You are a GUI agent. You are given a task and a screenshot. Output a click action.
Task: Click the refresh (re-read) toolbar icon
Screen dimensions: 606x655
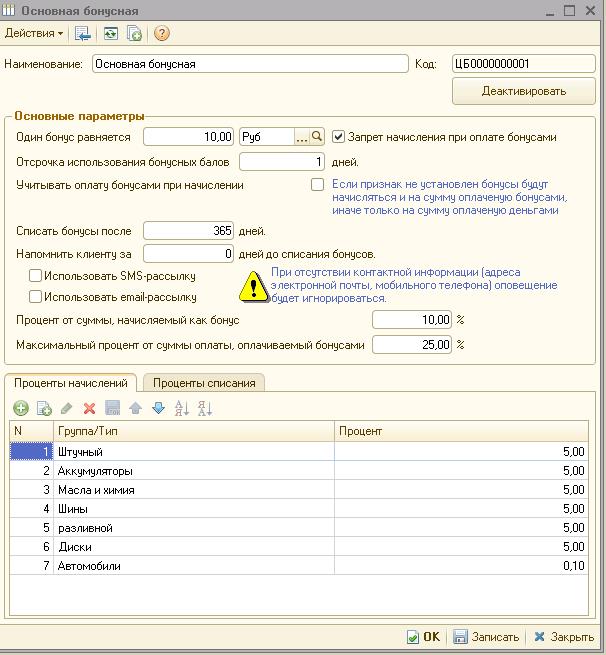pyautogui.click(x=111, y=33)
